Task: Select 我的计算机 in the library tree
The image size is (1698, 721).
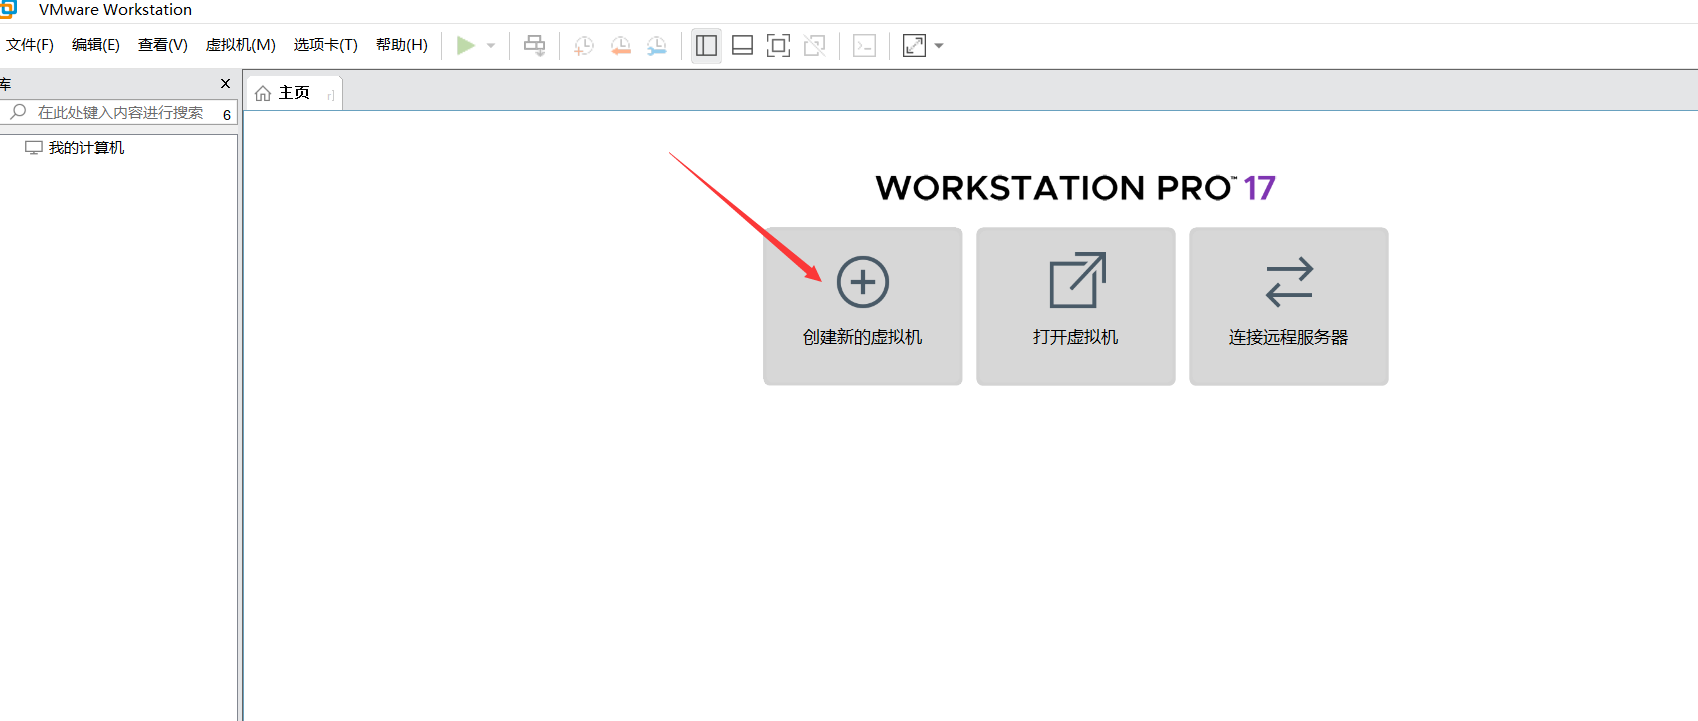Action: [x=86, y=148]
